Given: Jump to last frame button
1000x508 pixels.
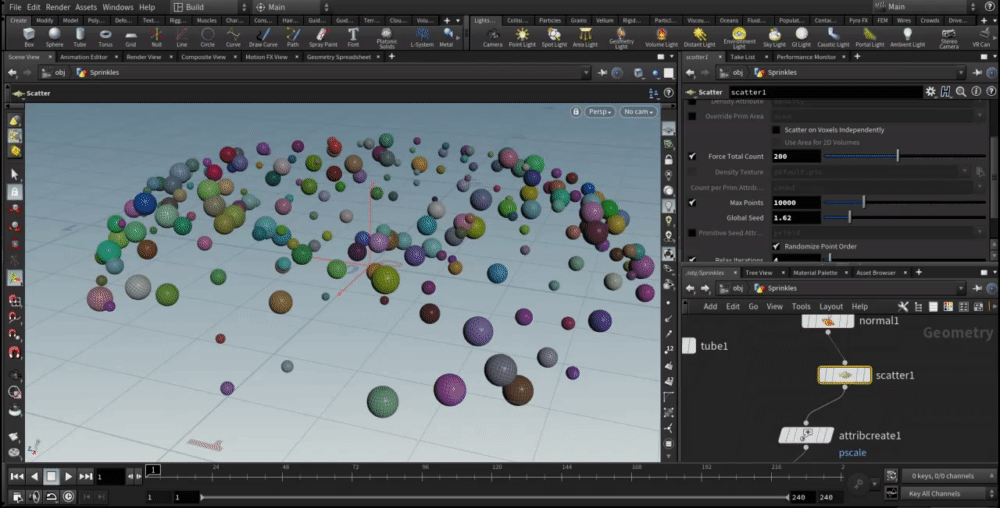Looking at the screenshot, I should tap(85, 476).
